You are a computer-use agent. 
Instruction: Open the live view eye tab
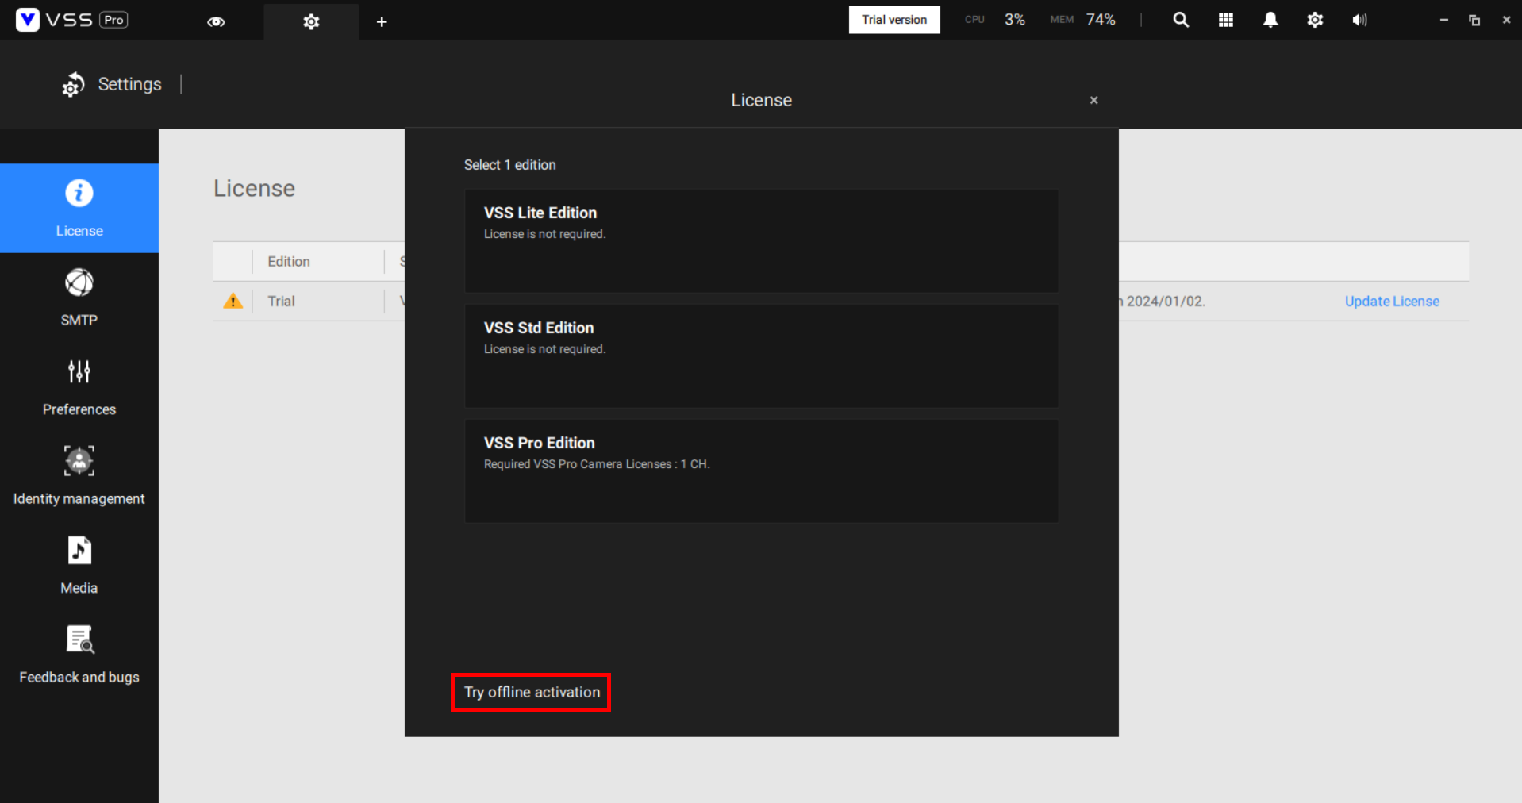click(x=216, y=21)
